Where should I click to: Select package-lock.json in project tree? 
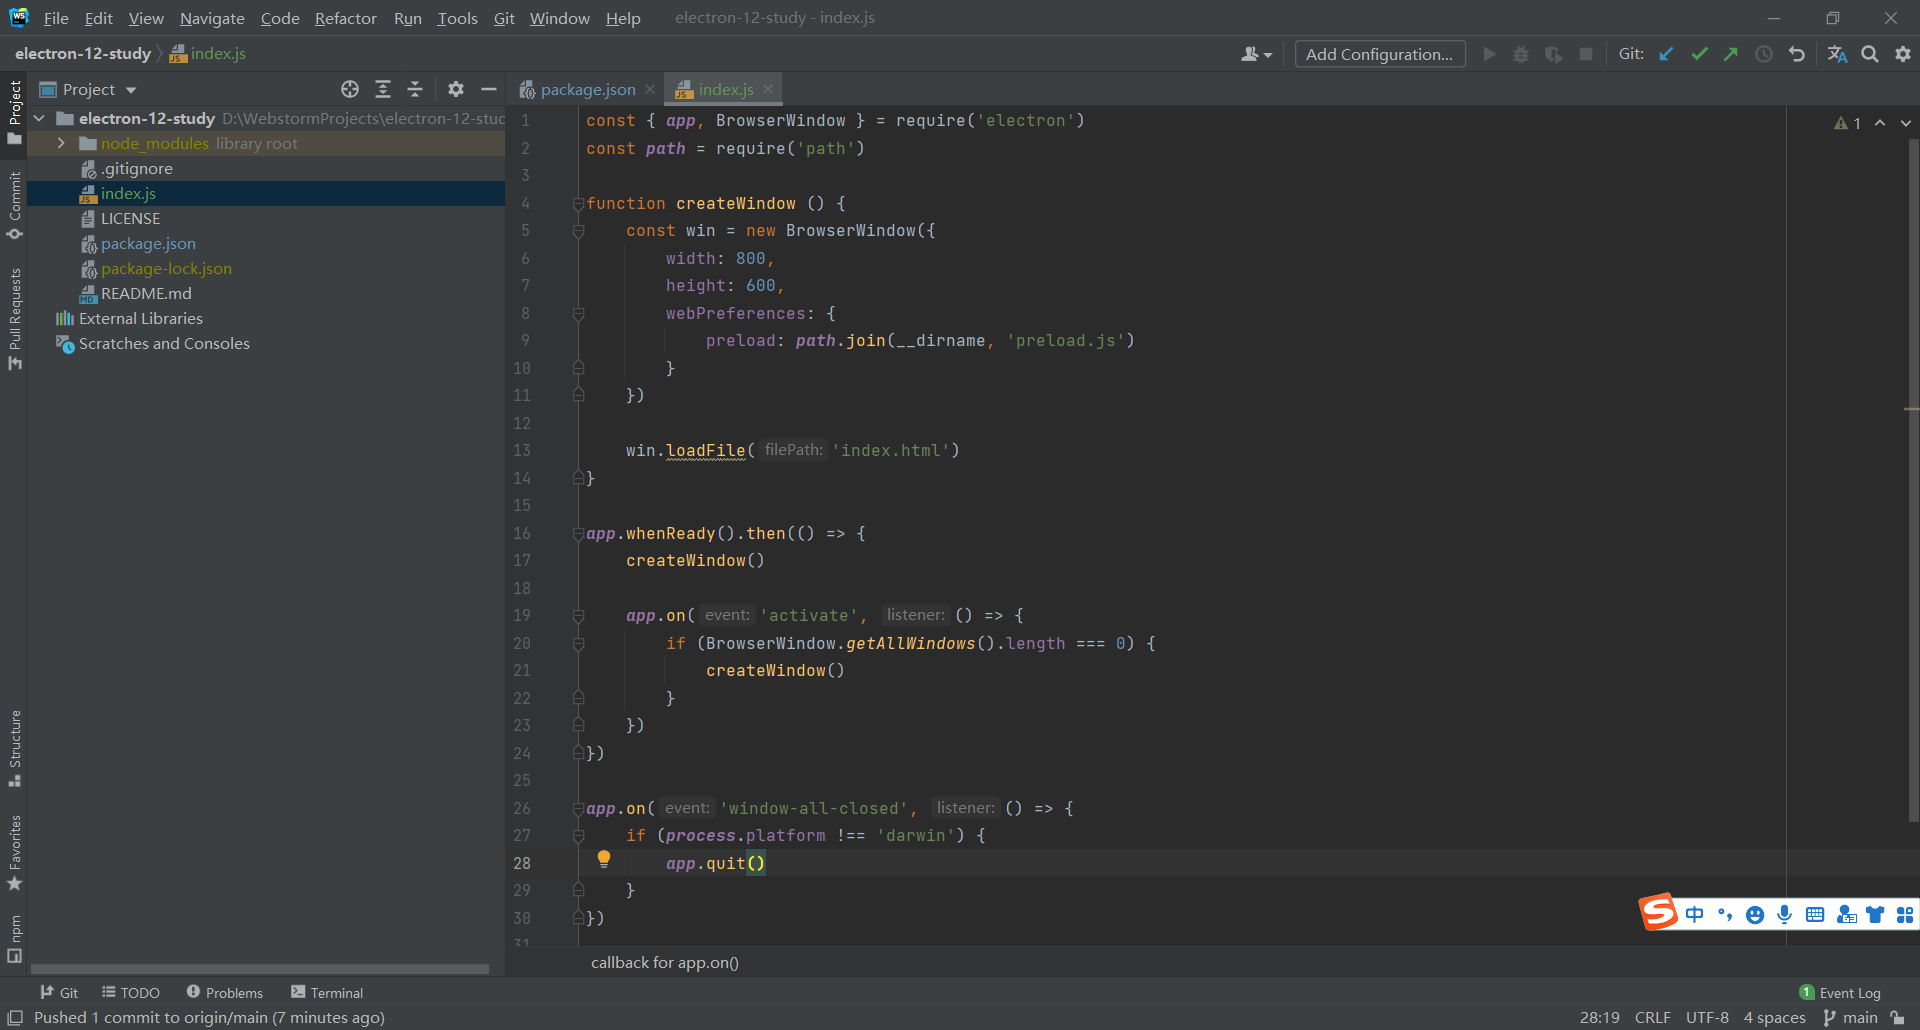(x=166, y=268)
